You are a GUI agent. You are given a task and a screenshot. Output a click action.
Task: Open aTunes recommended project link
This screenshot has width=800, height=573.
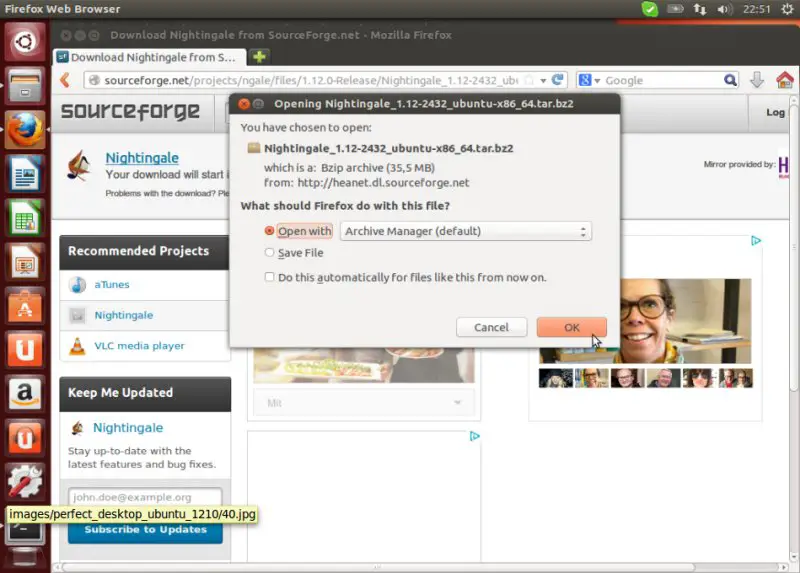112,284
